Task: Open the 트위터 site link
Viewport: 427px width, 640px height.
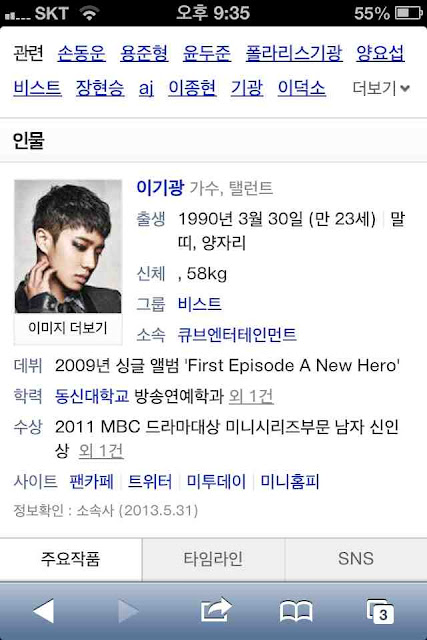Action: click(150, 481)
